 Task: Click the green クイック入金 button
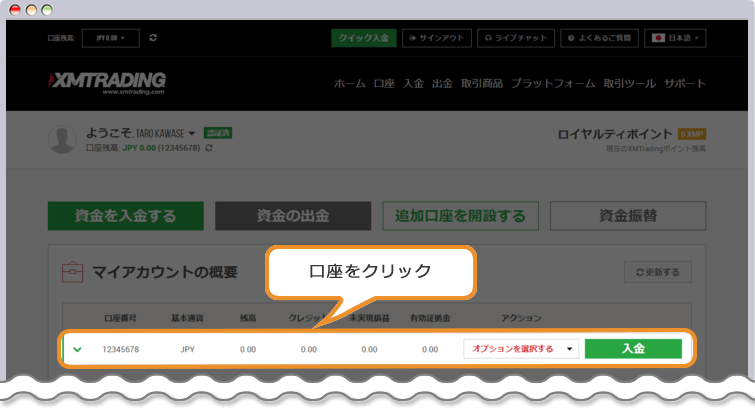(x=364, y=38)
